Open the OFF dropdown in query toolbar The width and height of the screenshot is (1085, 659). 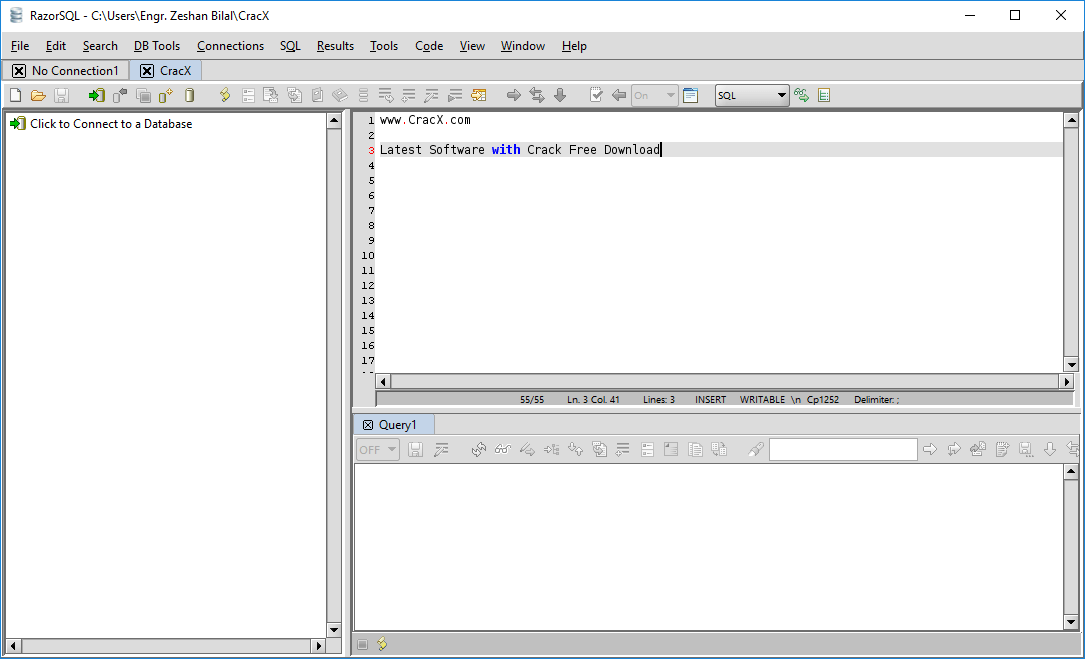pos(378,450)
